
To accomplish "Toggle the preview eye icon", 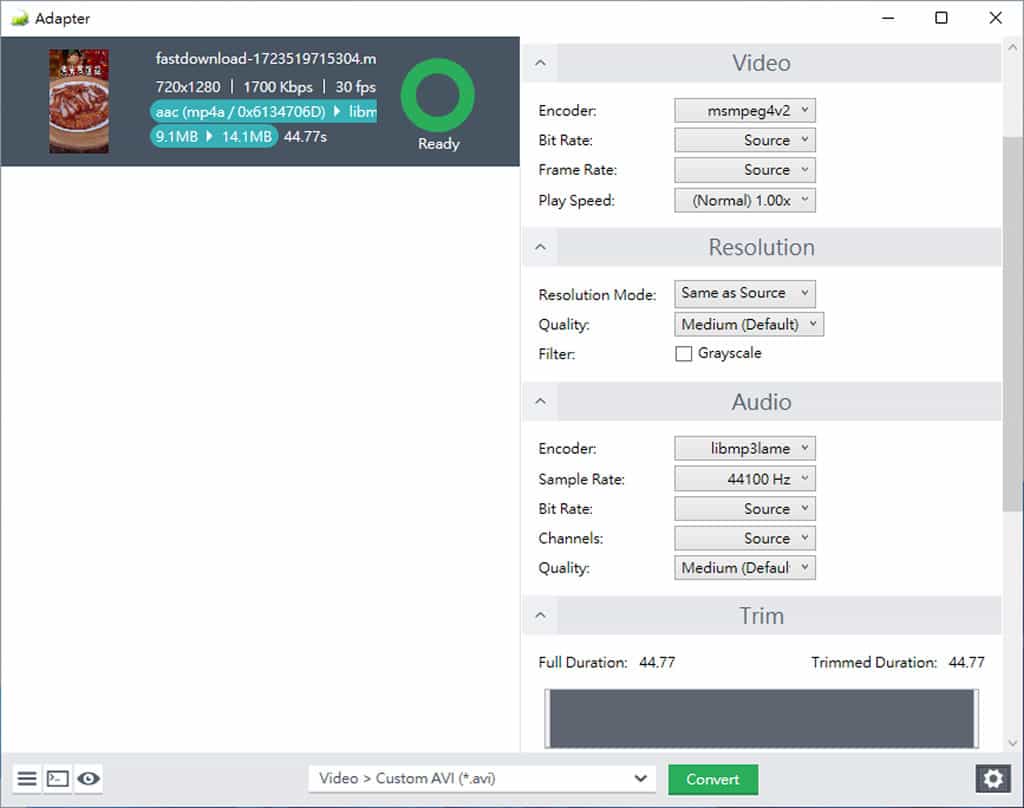I will click(88, 778).
